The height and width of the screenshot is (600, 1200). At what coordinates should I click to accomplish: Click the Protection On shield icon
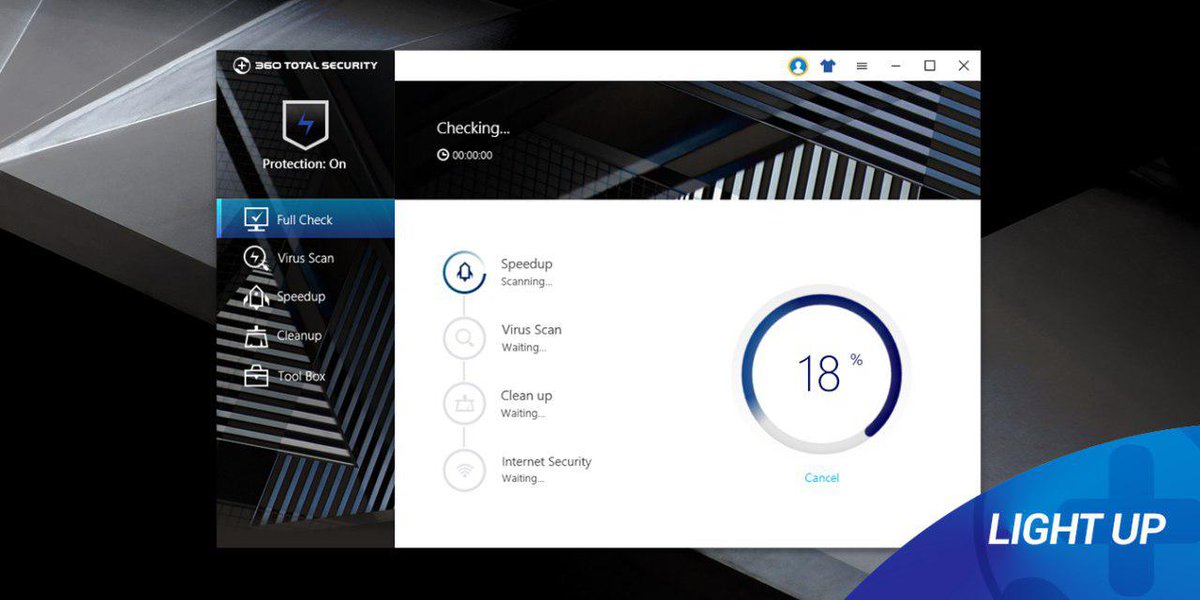pyautogui.click(x=306, y=125)
